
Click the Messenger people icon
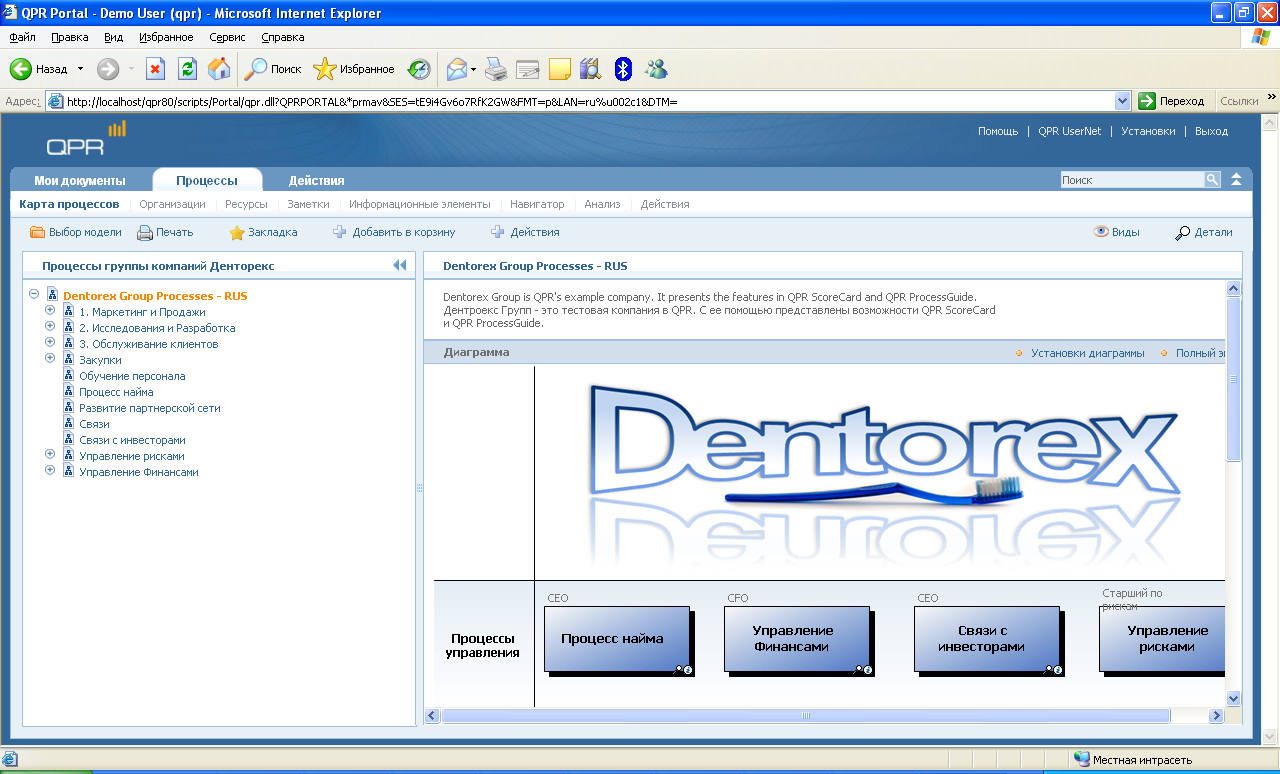[656, 69]
